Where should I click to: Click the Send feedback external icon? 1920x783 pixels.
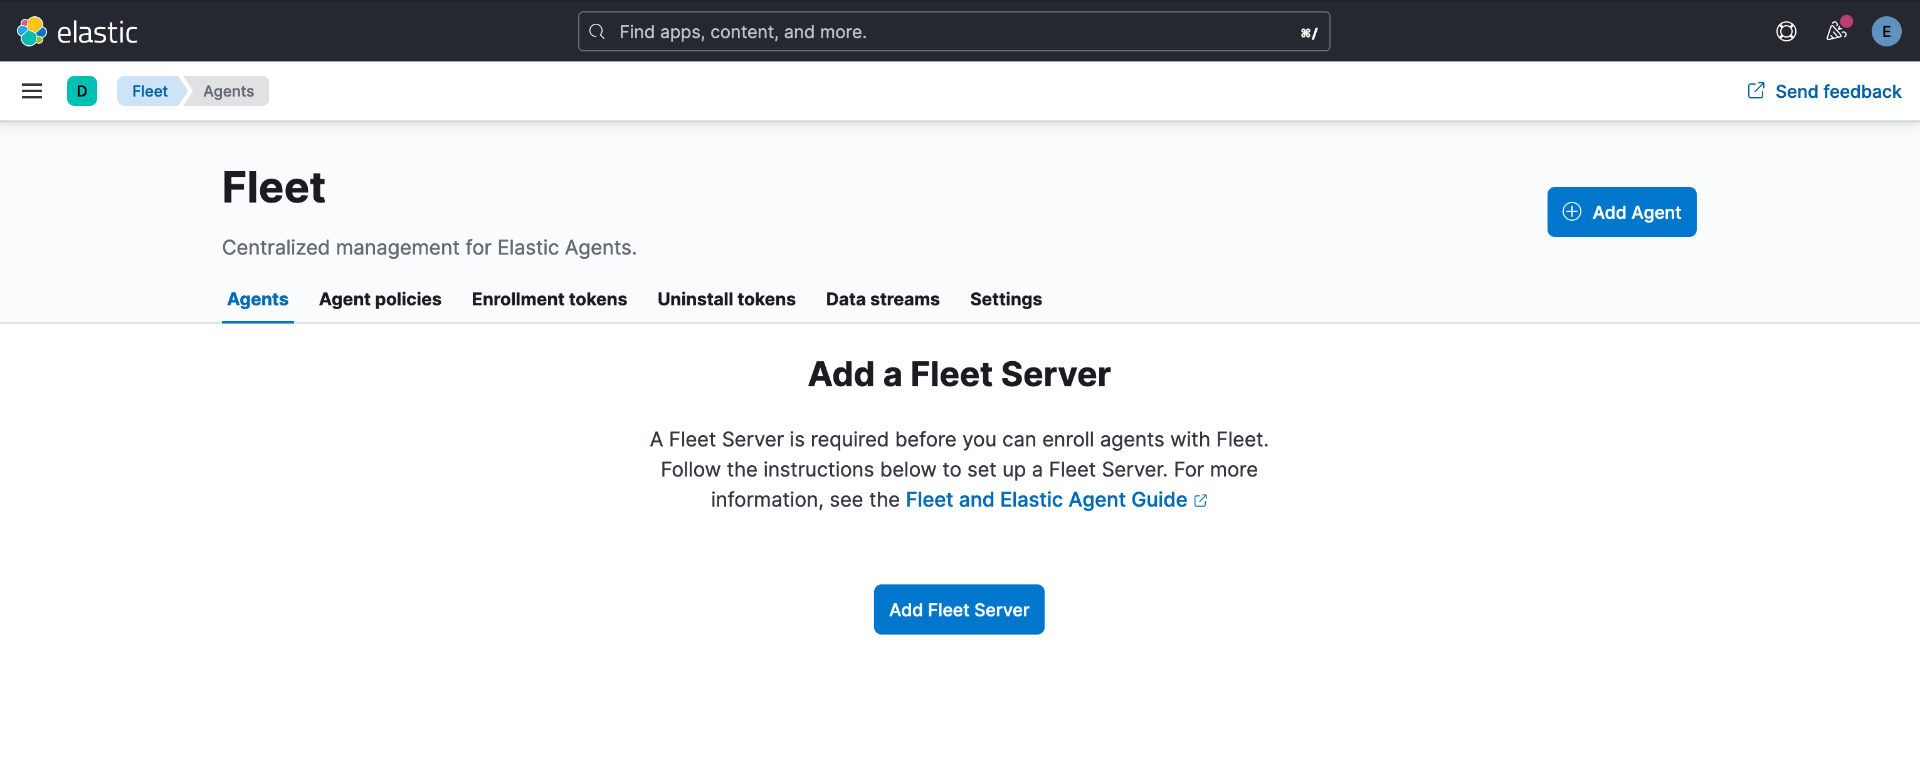pos(1756,91)
